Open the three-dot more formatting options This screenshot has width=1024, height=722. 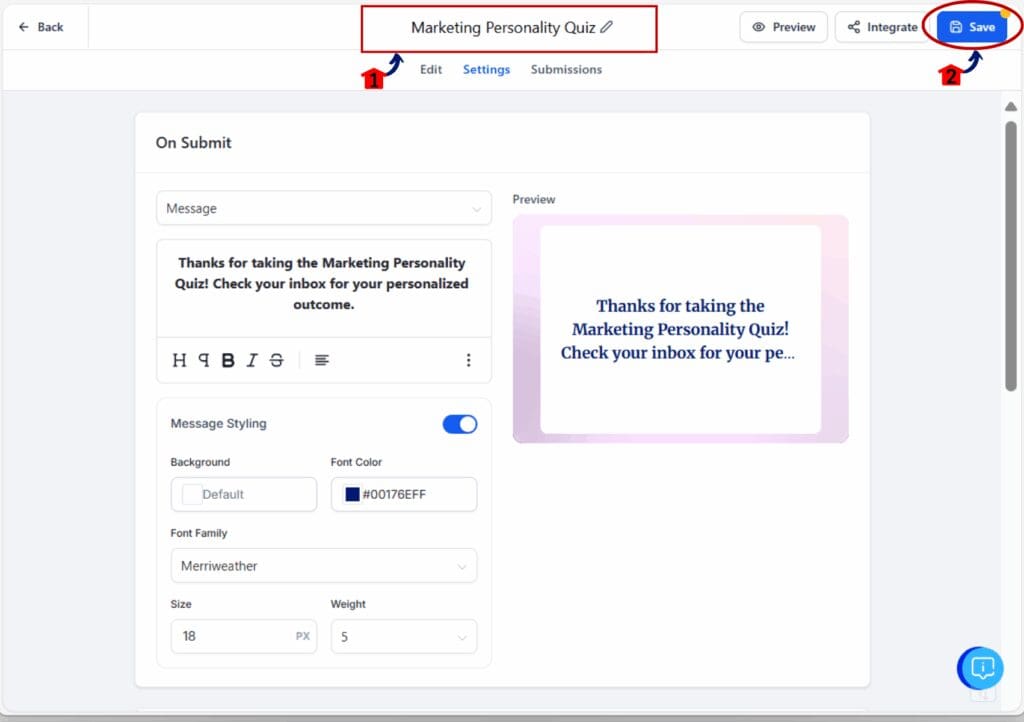[x=469, y=359]
